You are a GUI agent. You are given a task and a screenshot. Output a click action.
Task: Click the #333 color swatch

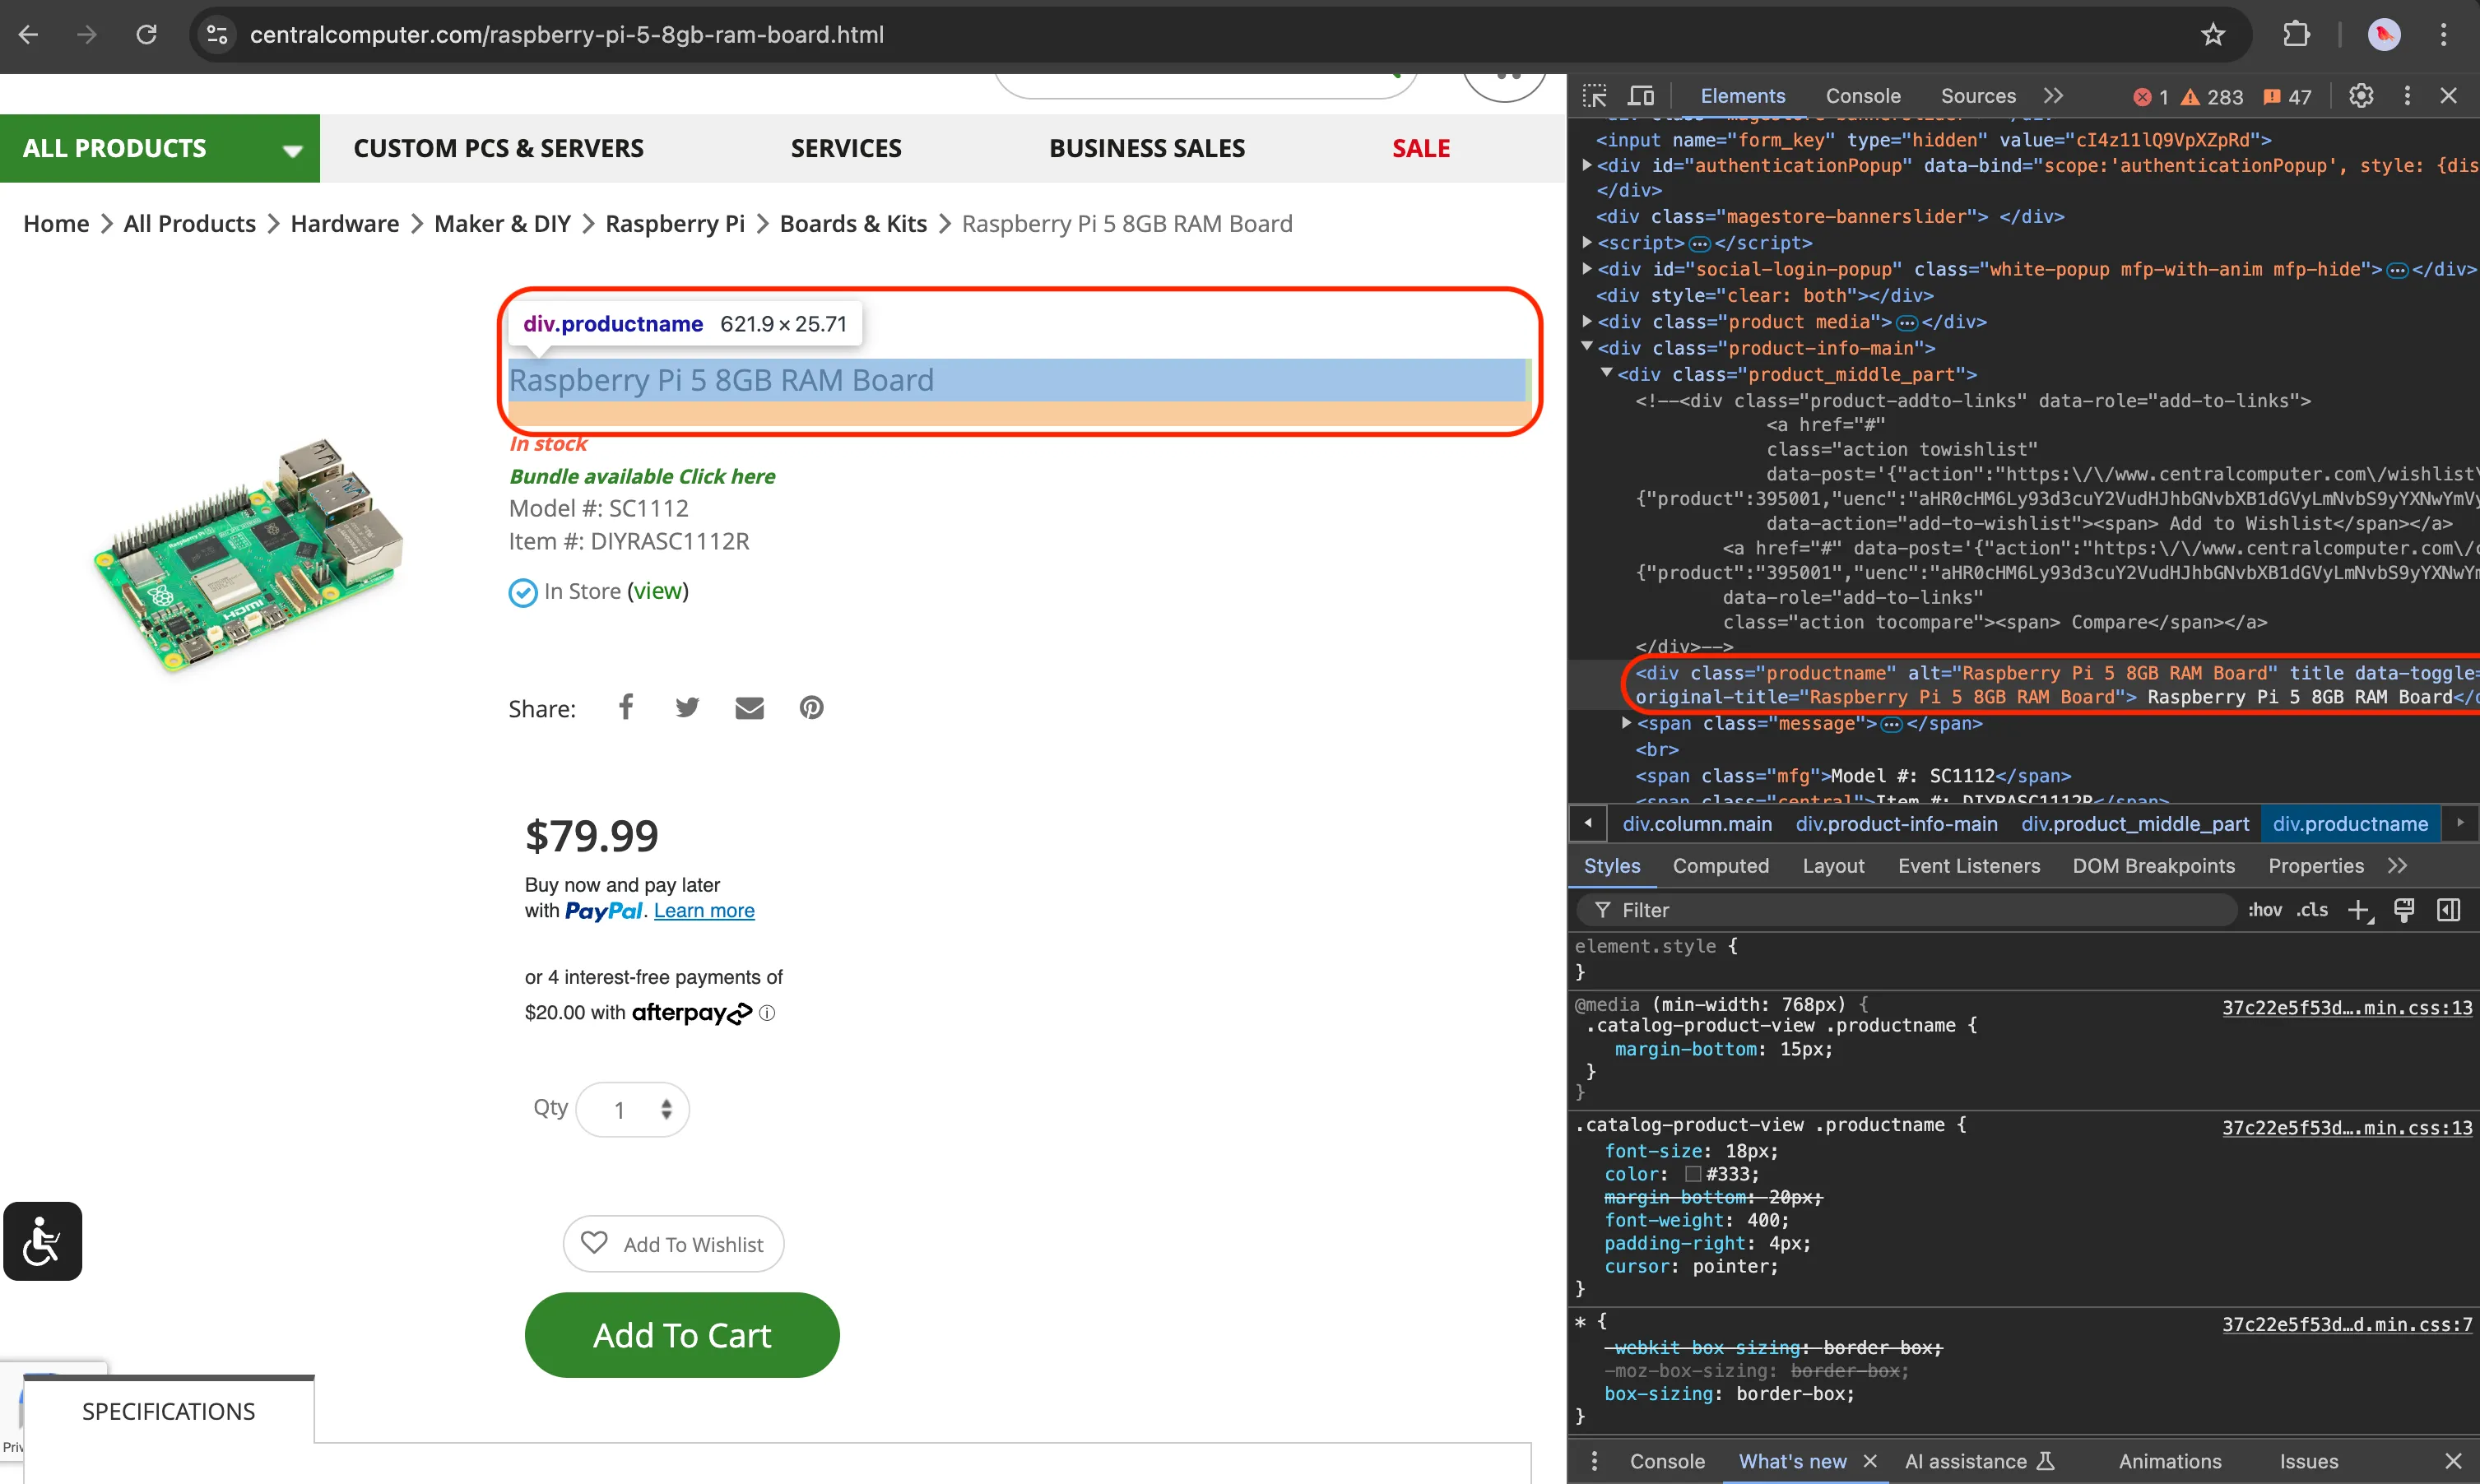(x=1692, y=1174)
